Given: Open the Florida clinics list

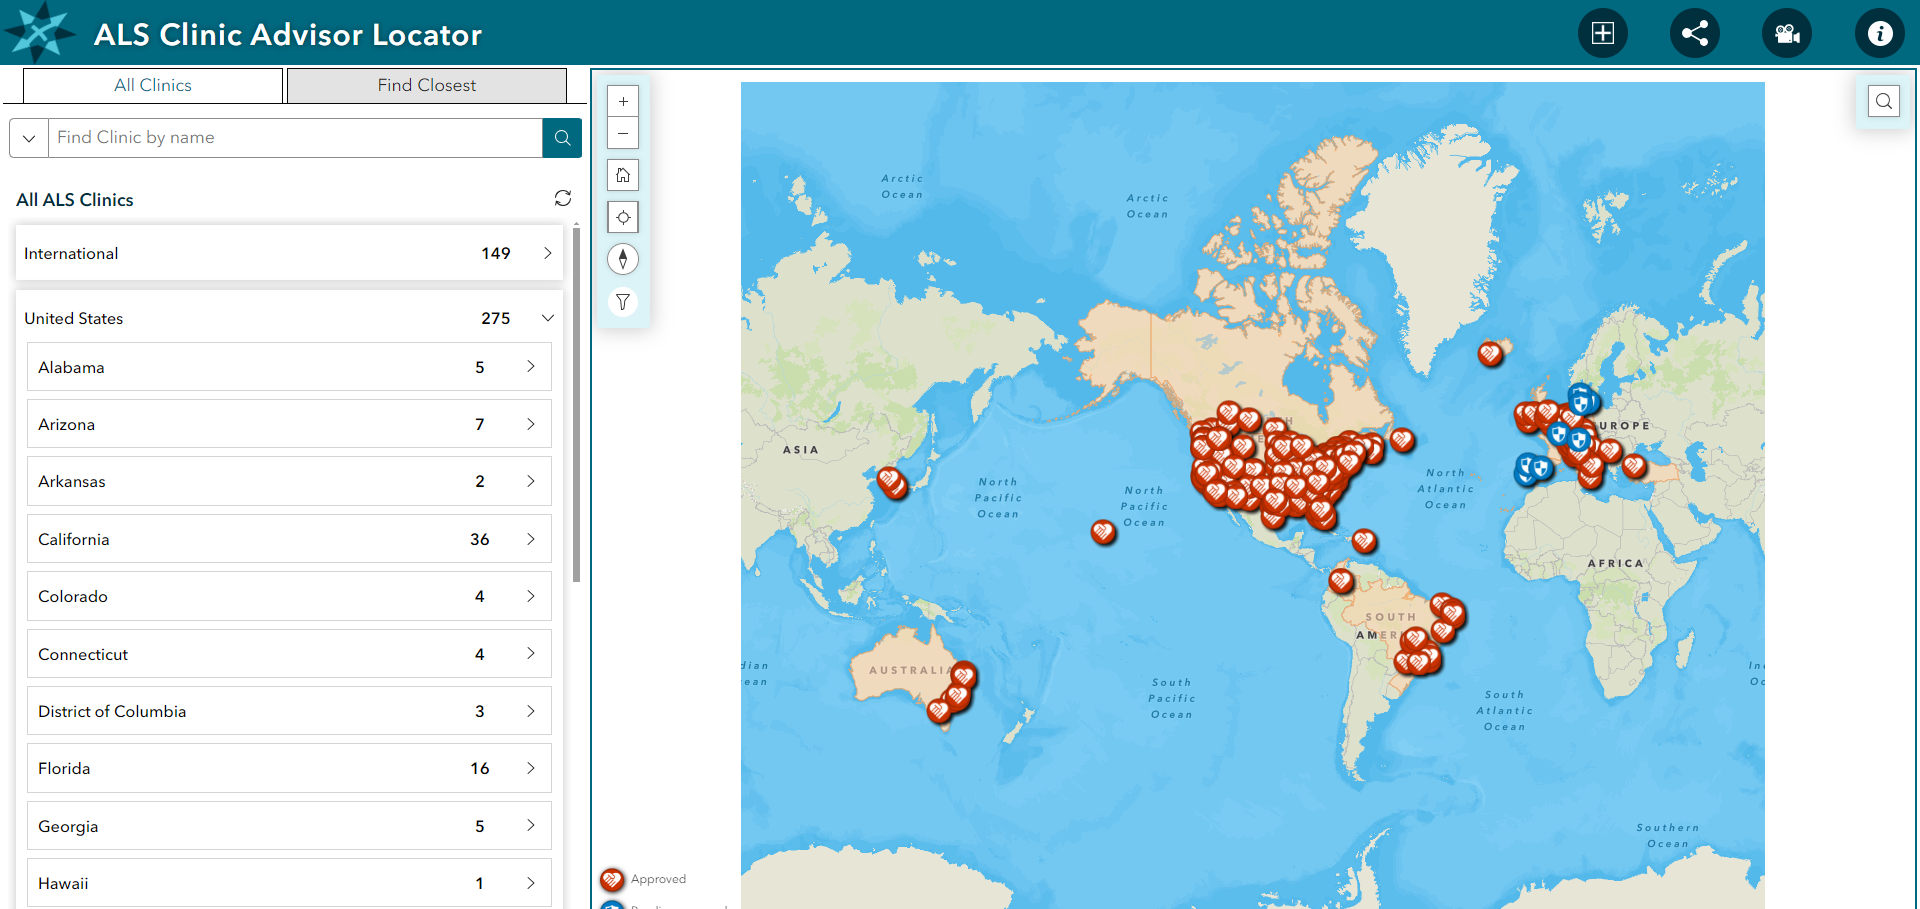Looking at the screenshot, I should click(289, 768).
